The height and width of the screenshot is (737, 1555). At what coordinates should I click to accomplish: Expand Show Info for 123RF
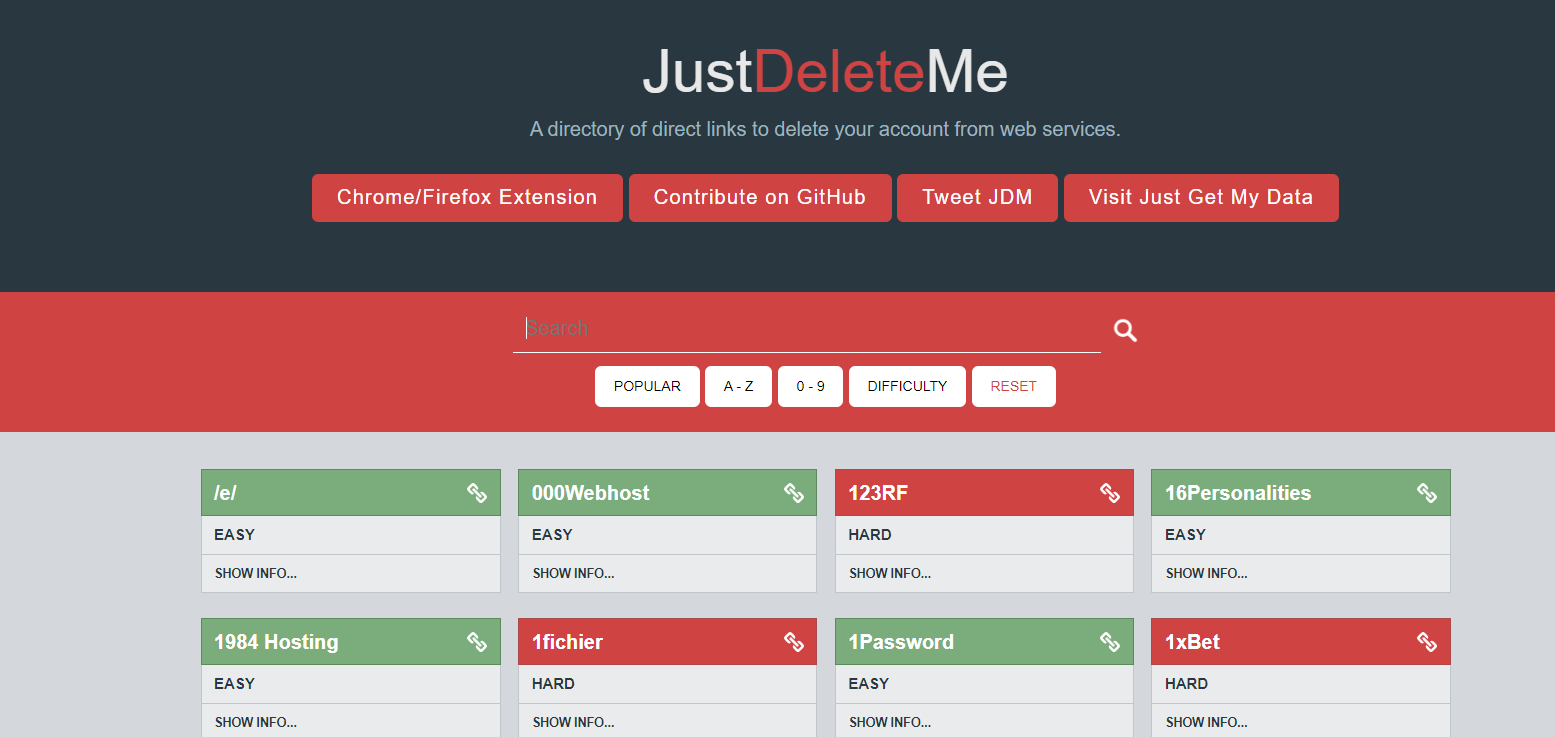coord(890,573)
